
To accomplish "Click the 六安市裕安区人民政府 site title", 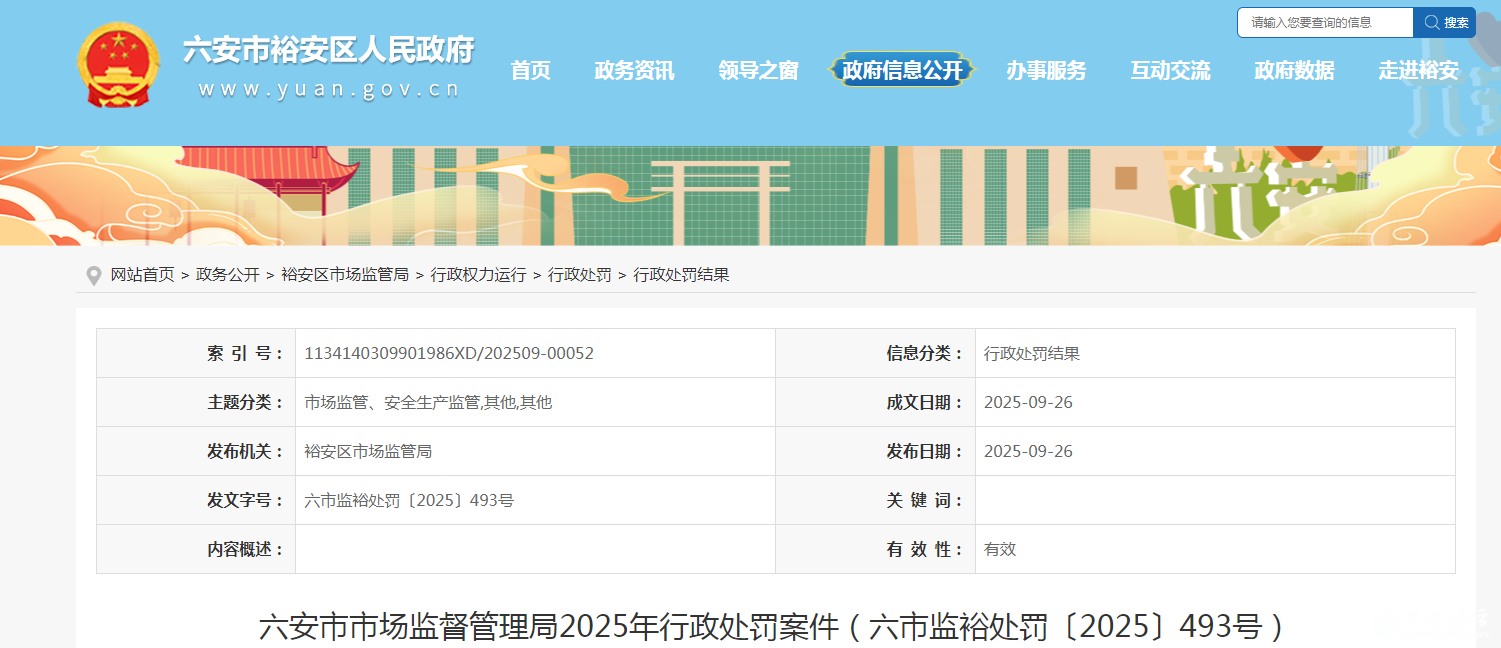I will pos(328,50).
